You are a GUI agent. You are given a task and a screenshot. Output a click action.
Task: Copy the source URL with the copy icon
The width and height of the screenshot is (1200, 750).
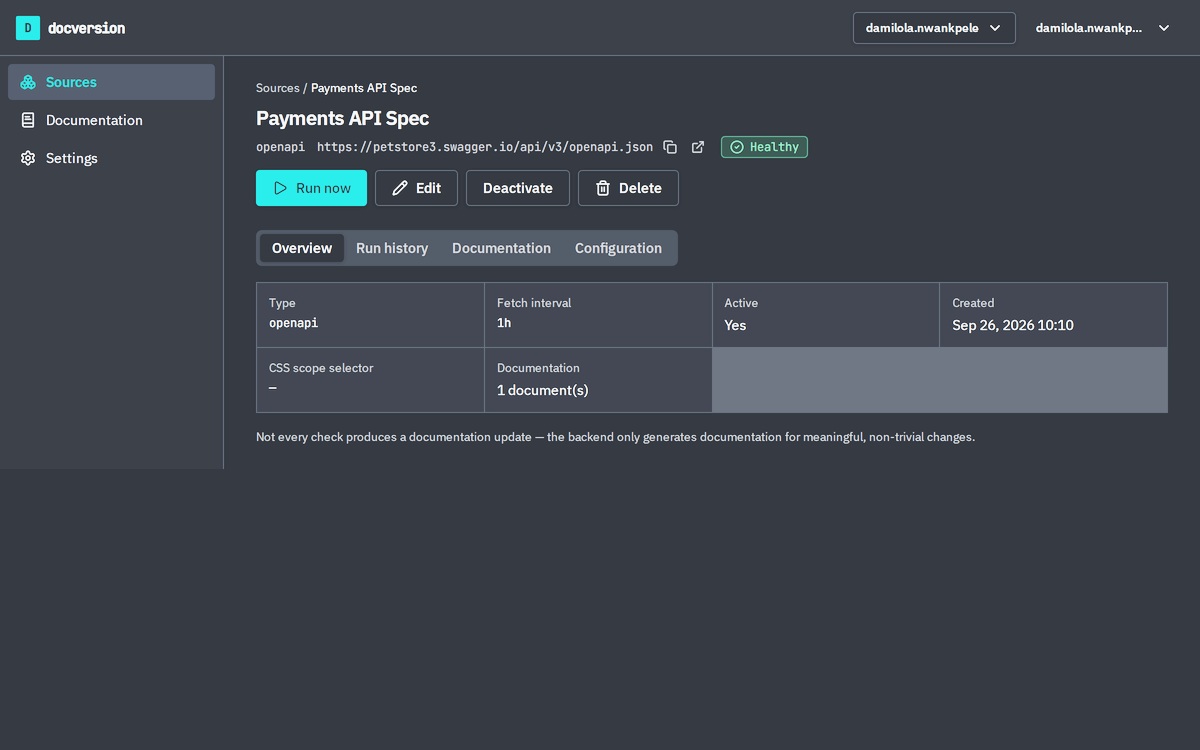(x=670, y=147)
